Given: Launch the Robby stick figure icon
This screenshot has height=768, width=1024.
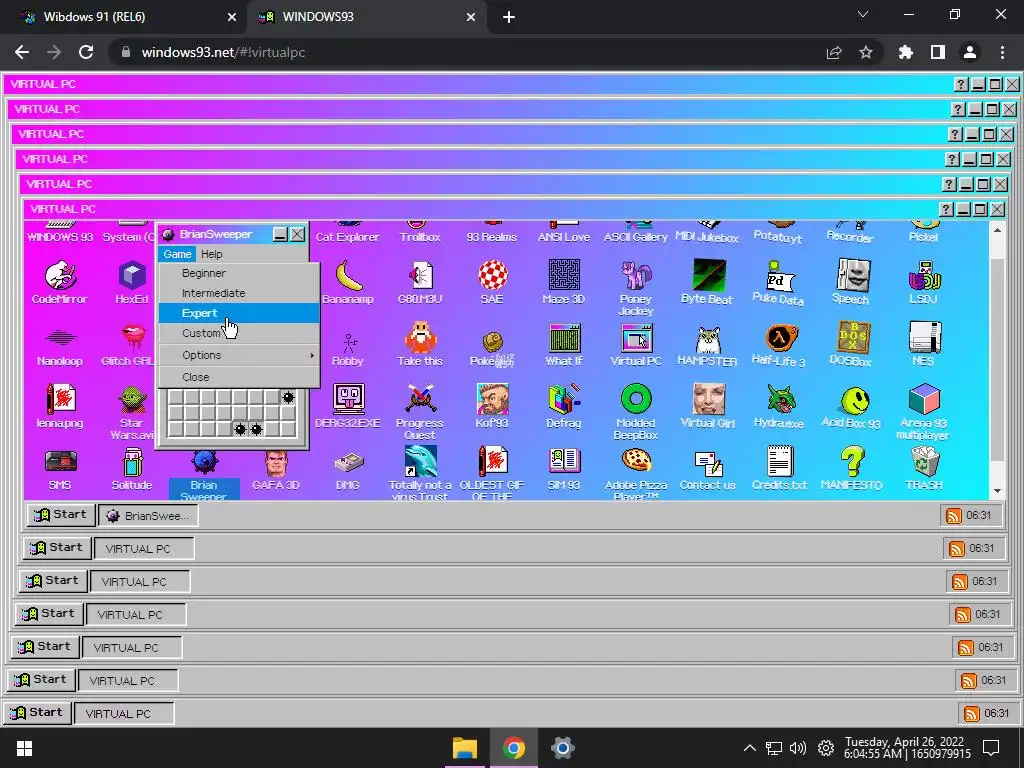Looking at the screenshot, I should click(x=348, y=344).
